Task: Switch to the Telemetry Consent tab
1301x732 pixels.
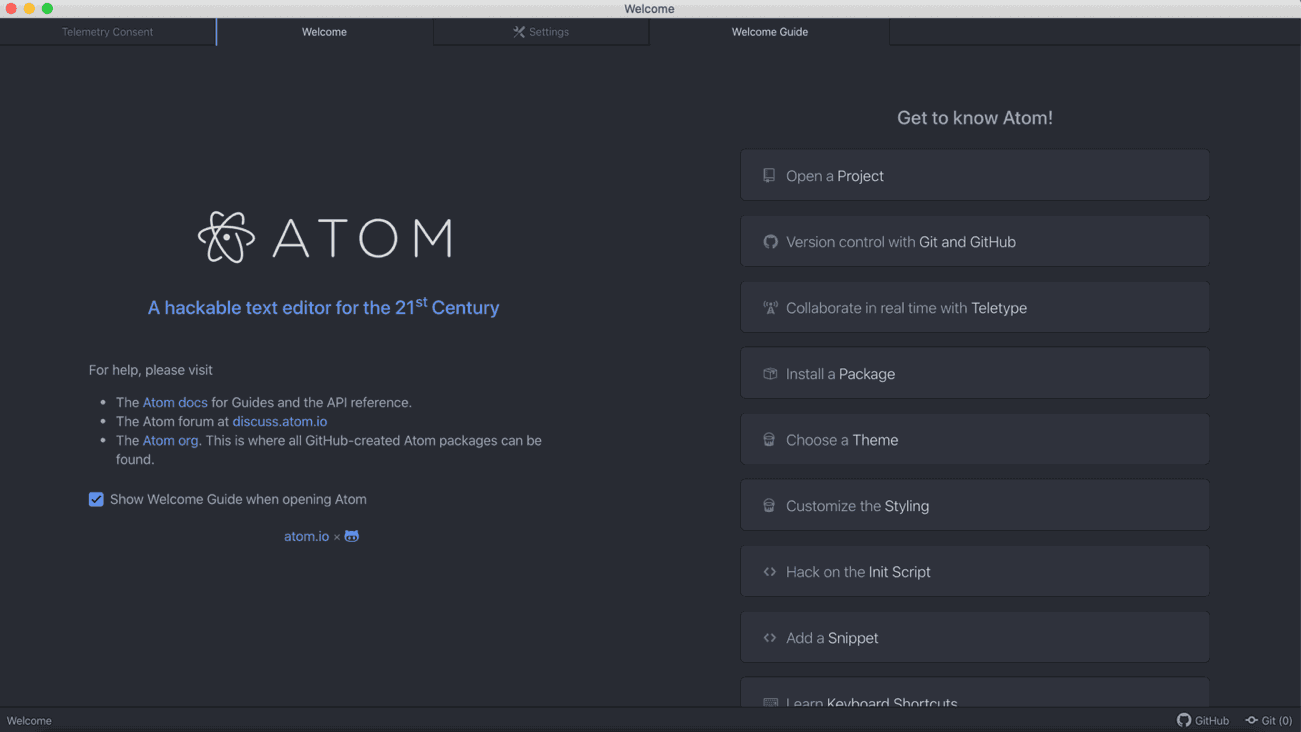Action: click(107, 32)
